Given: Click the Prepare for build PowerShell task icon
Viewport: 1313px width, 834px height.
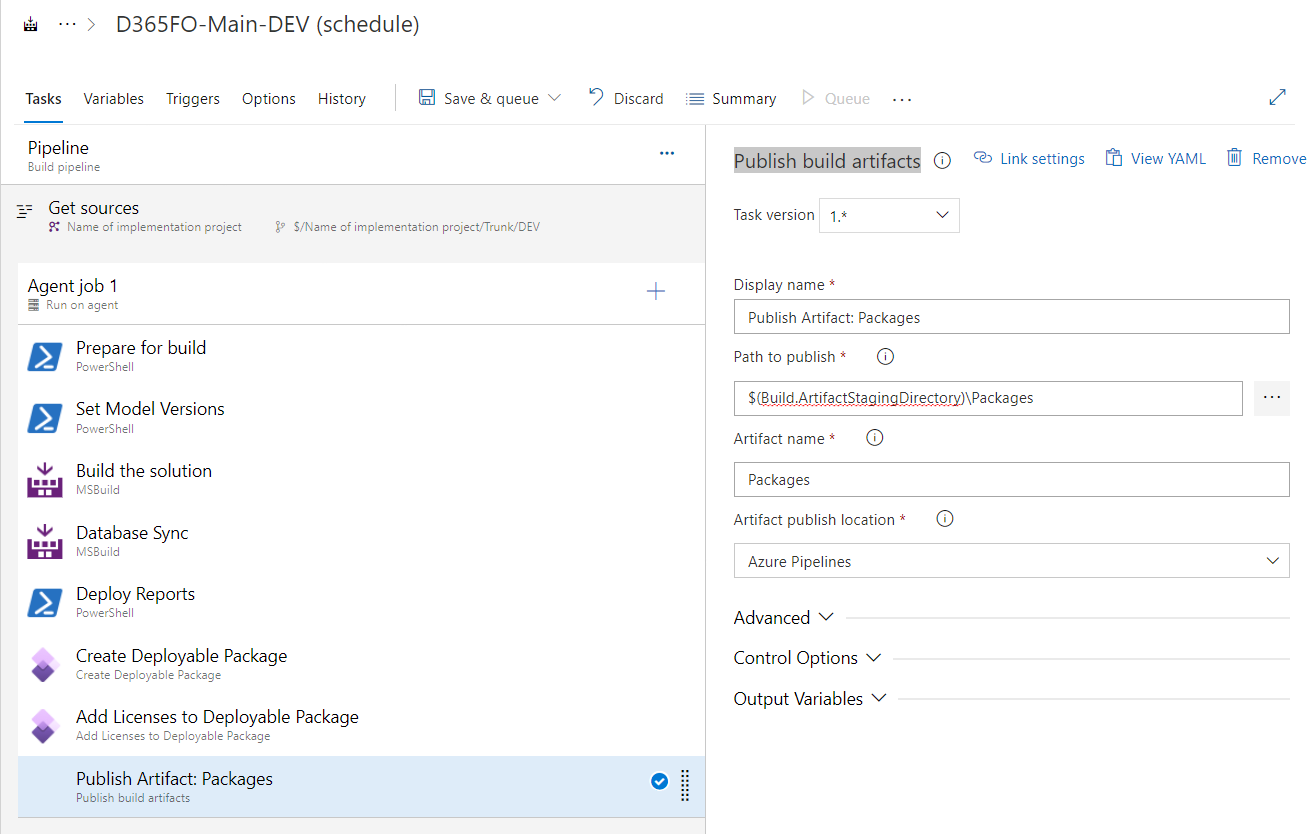Looking at the screenshot, I should point(43,356).
